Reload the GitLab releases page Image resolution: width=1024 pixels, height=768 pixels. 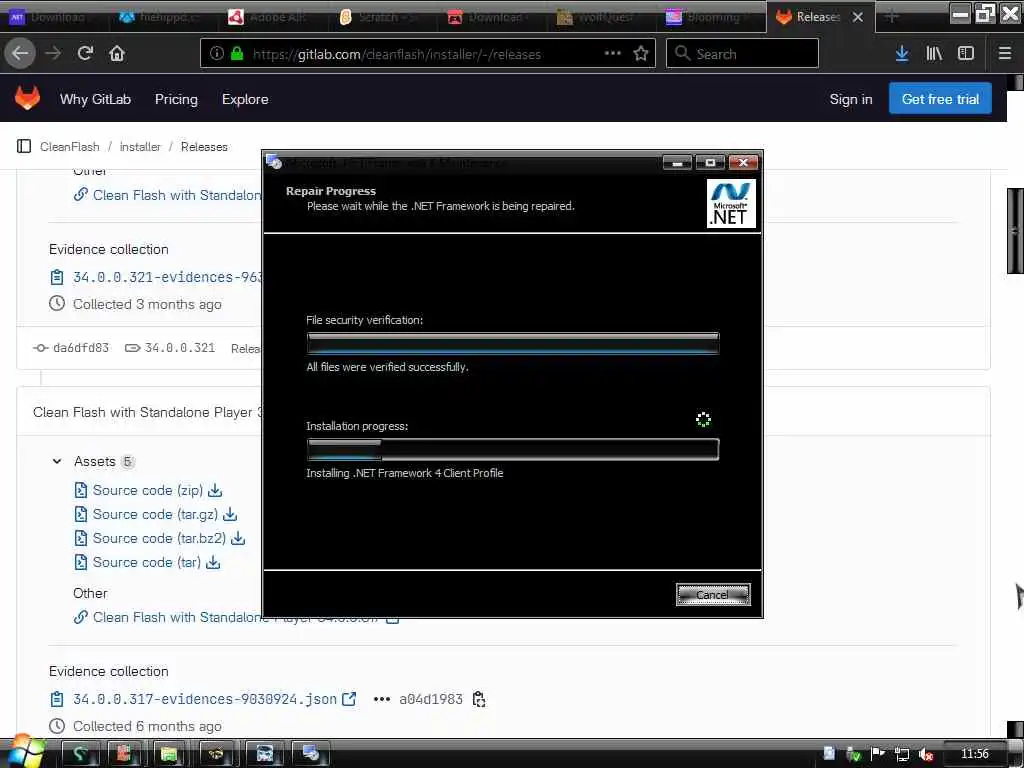tap(85, 53)
